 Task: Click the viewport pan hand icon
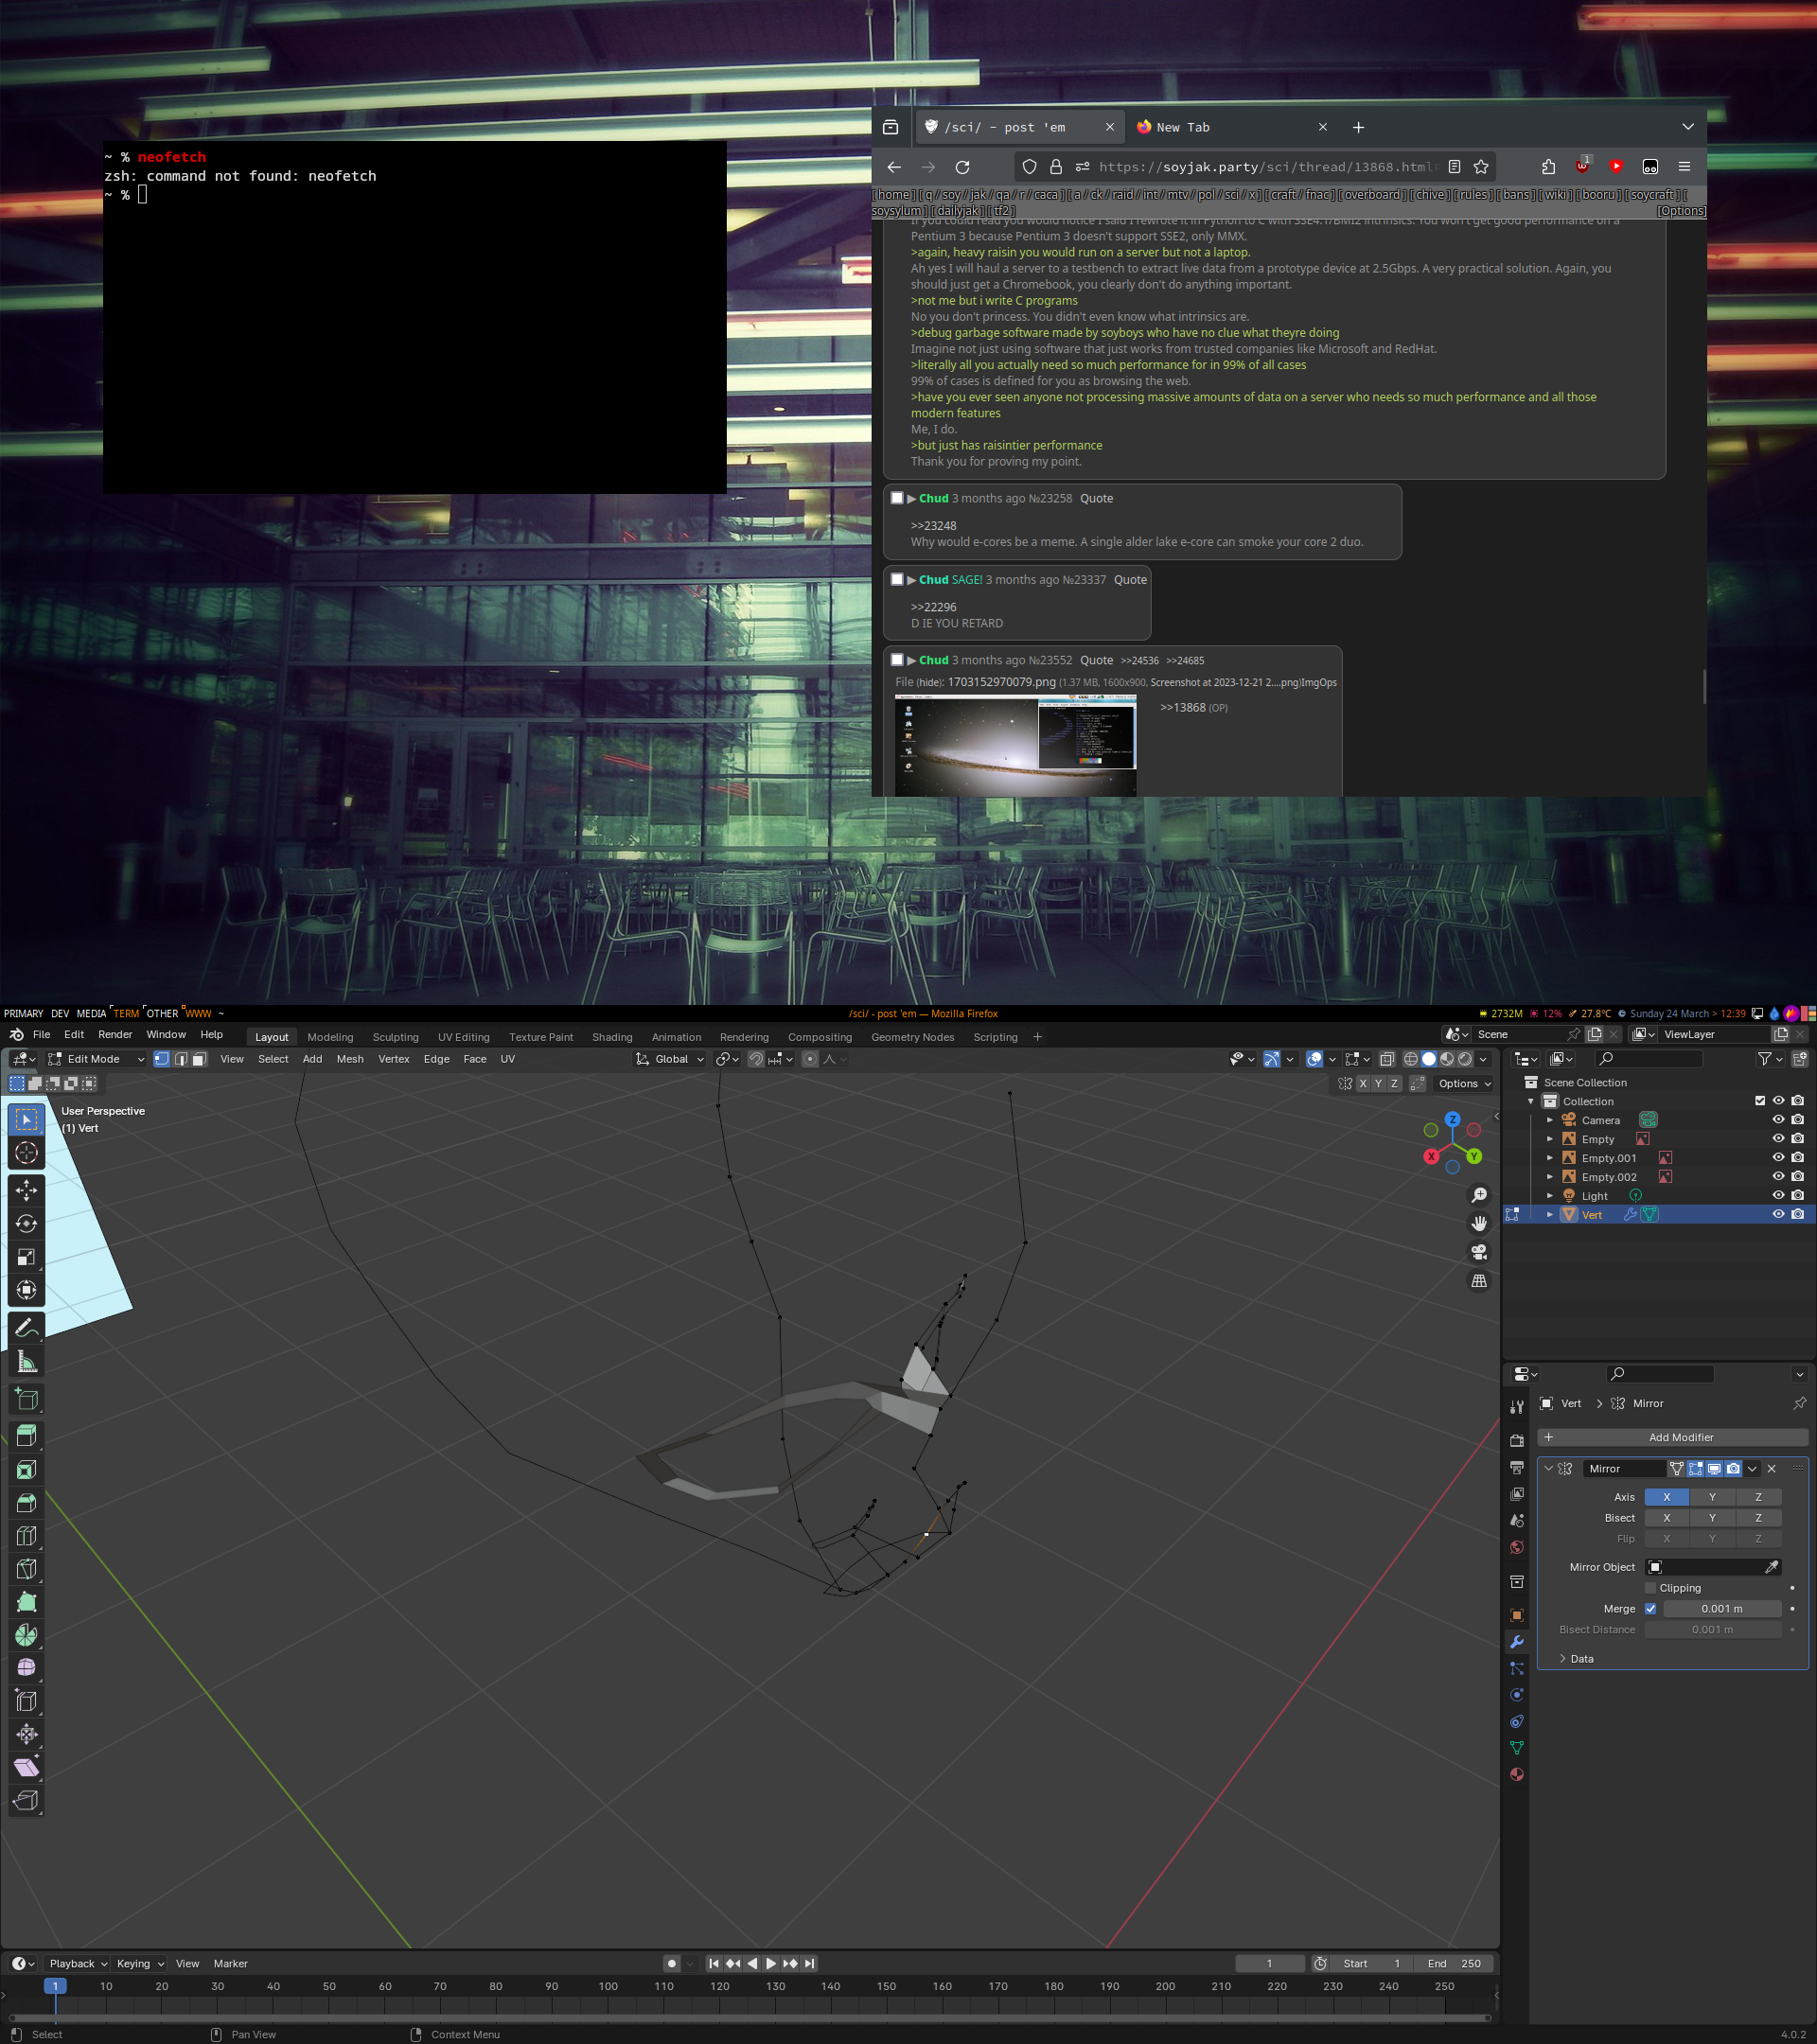coord(1479,1223)
